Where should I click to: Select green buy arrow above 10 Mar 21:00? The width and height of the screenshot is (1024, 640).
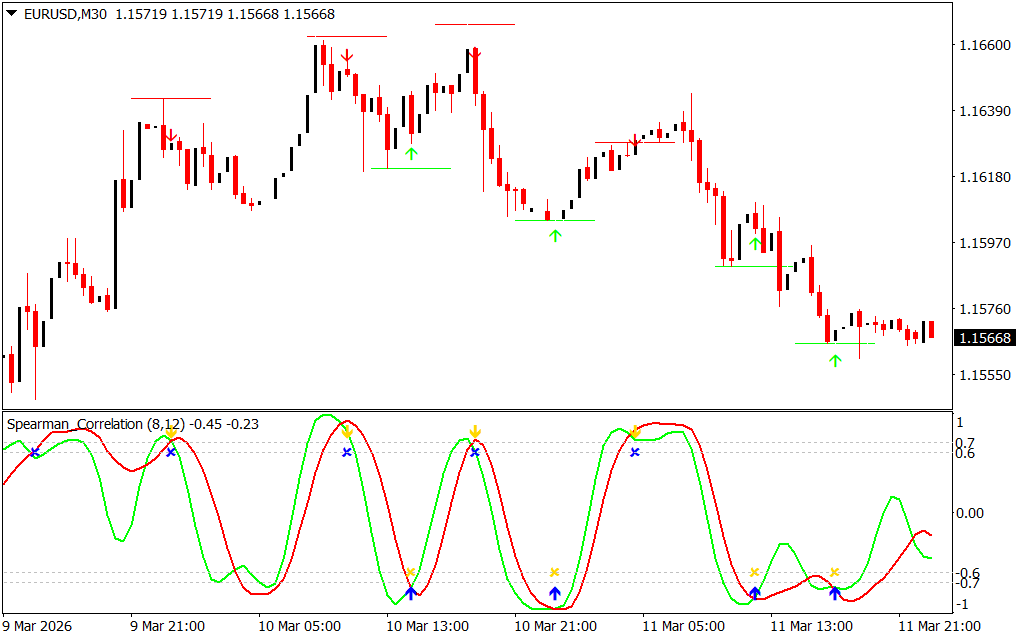coord(555,235)
